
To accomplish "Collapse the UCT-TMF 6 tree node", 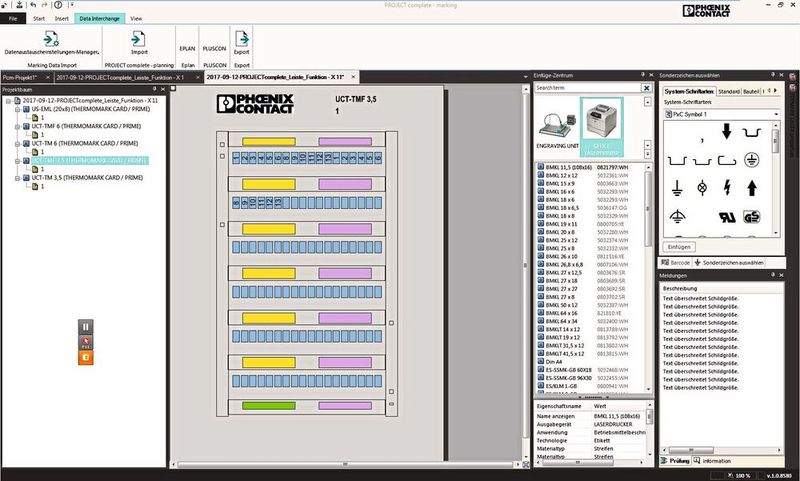I will [x=17, y=126].
